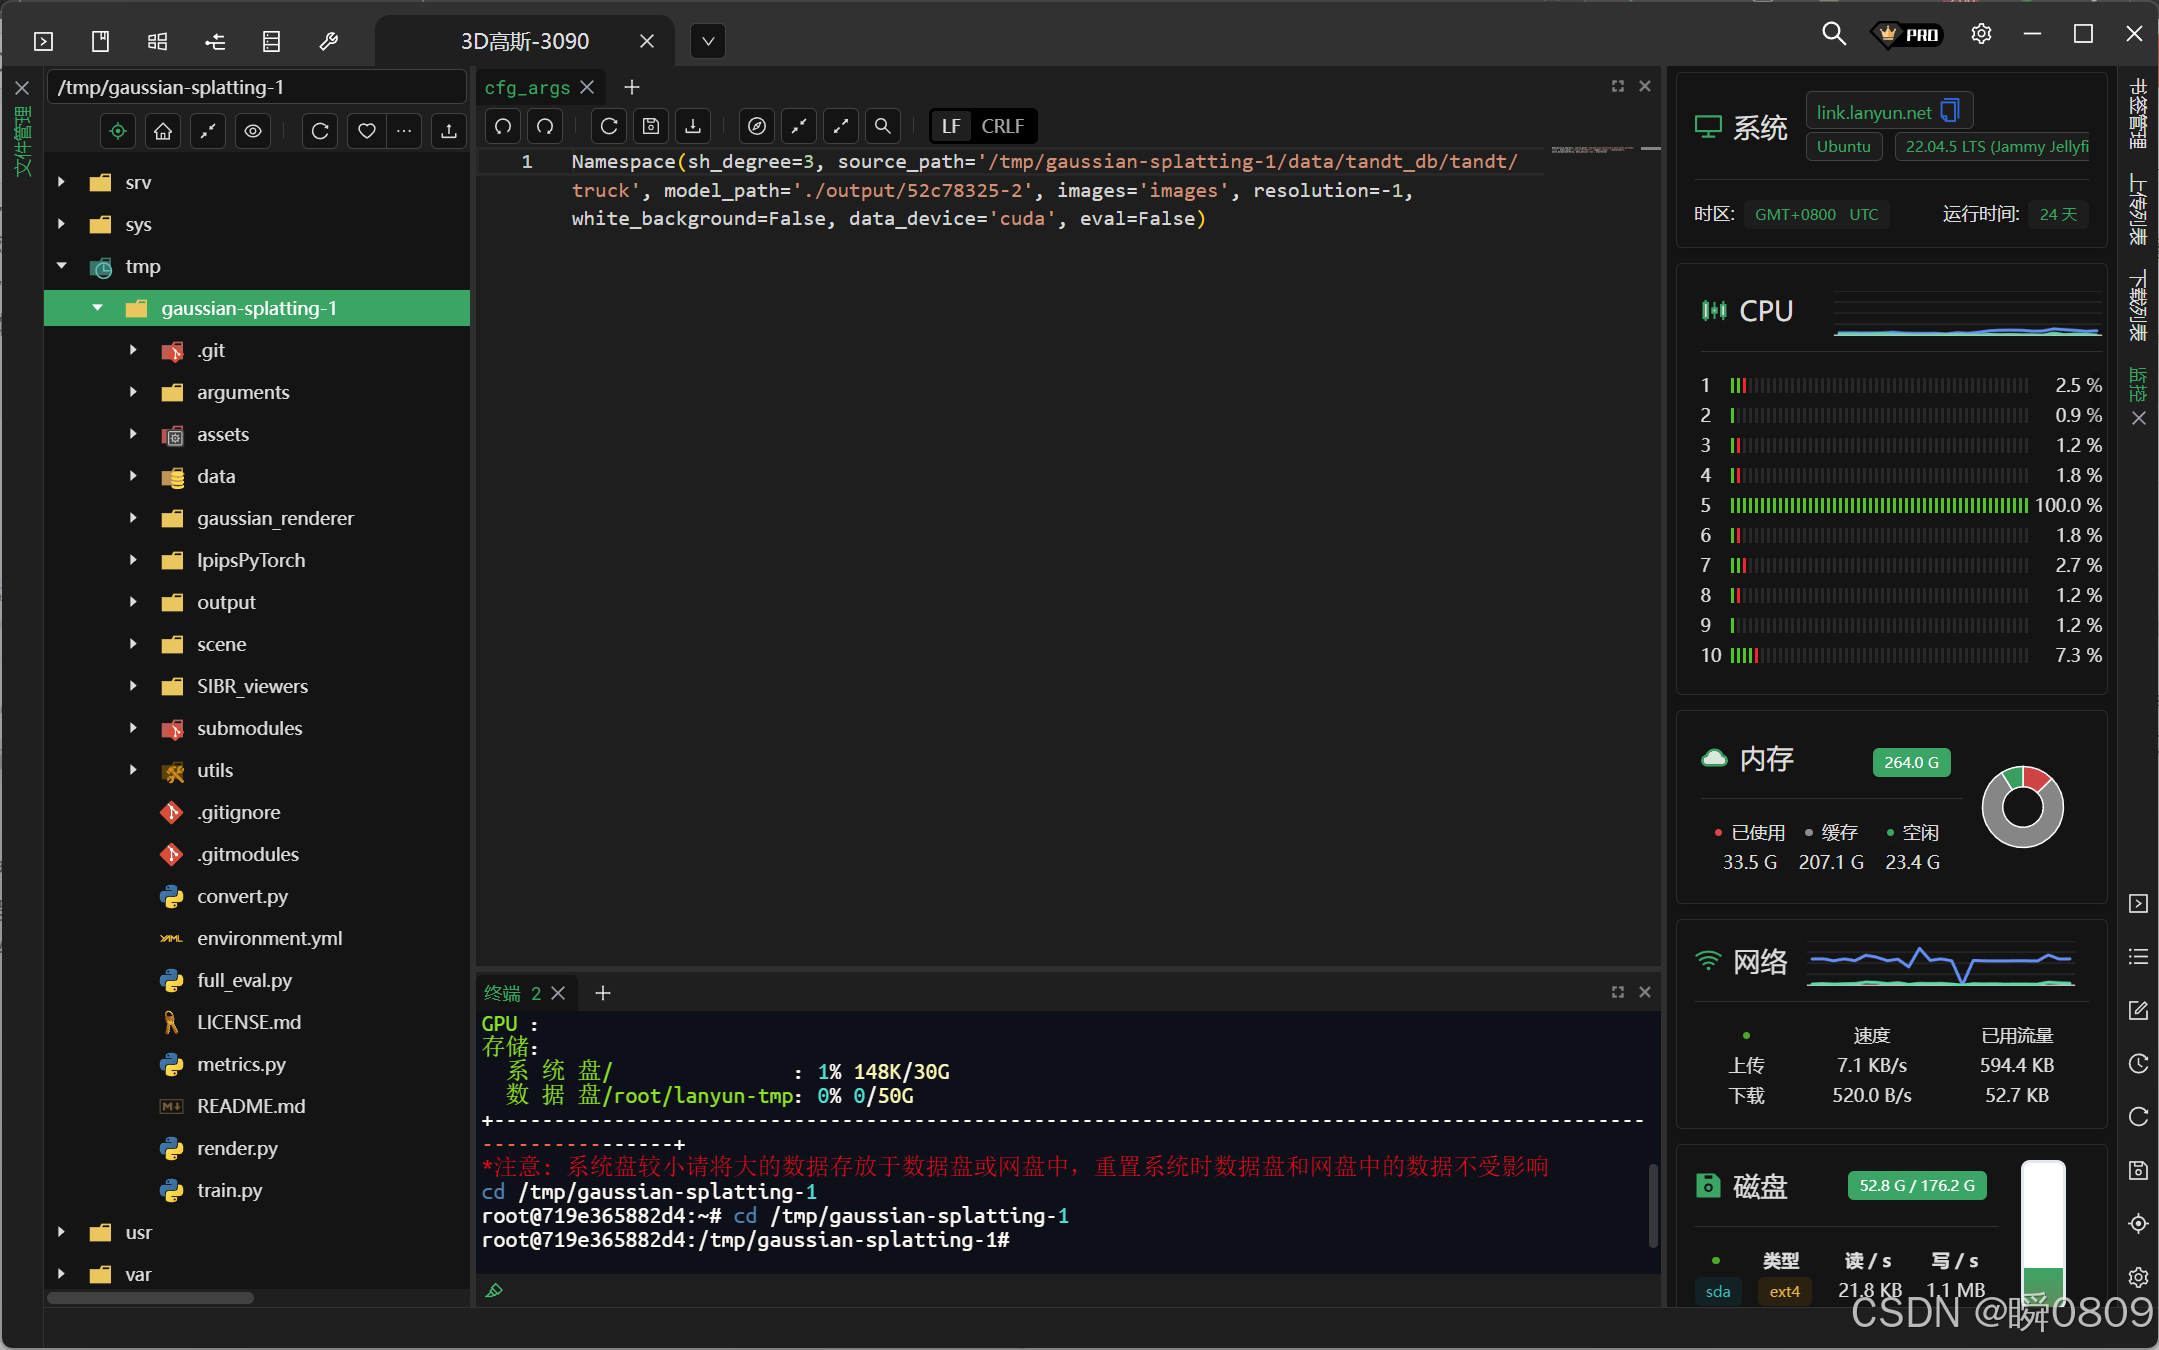This screenshot has height=1350, width=2159.
Task: Add a new editor tab with plus
Action: coord(632,87)
